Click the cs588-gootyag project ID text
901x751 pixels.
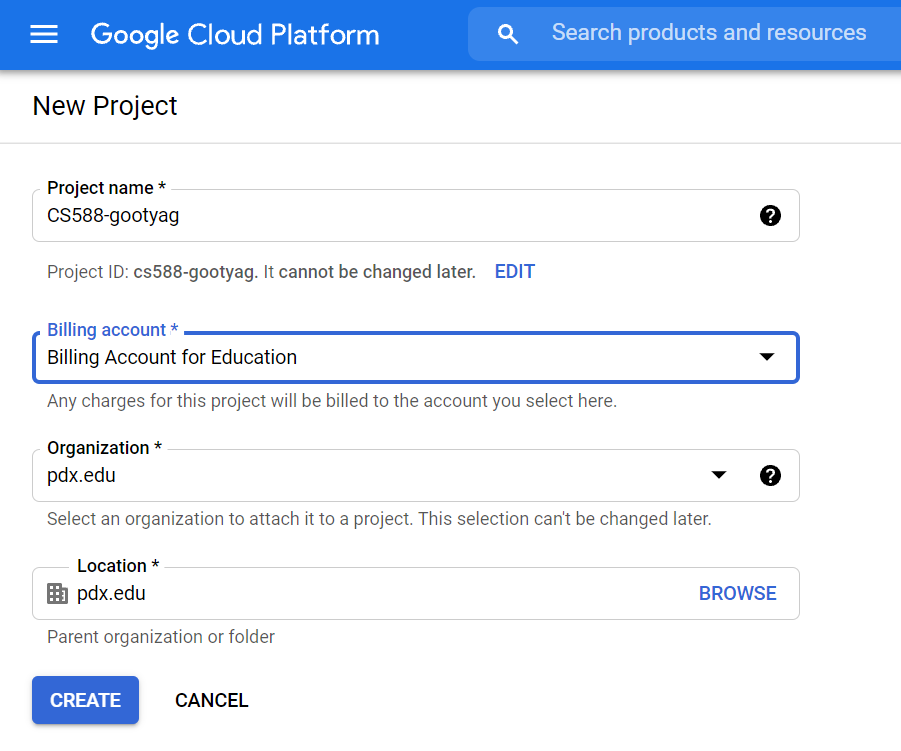pyautogui.click(x=195, y=272)
